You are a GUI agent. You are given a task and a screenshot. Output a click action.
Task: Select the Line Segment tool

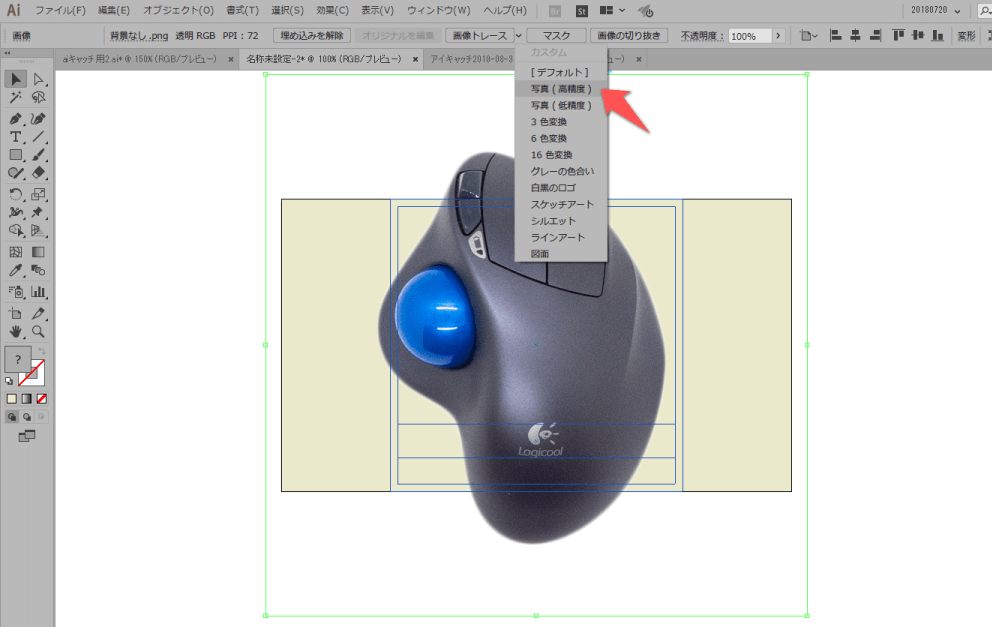pos(39,137)
